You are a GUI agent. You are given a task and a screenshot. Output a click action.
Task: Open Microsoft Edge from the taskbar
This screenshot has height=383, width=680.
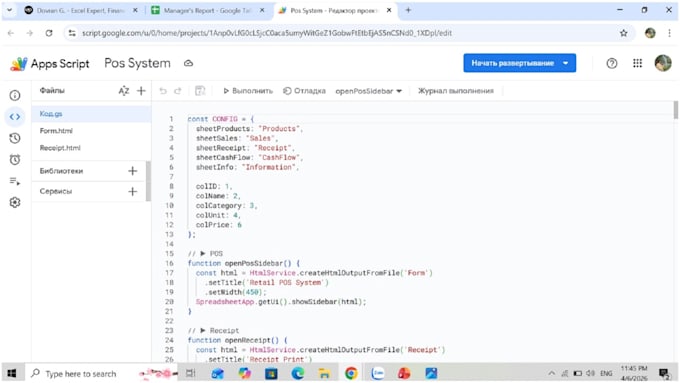298,373
